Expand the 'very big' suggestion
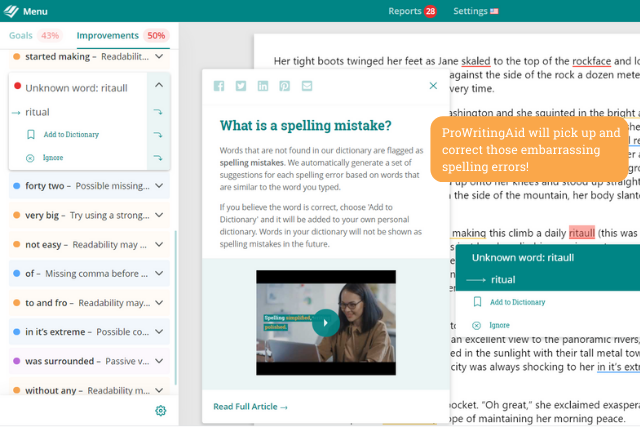Viewport: 640px width, 427px height. [159, 215]
